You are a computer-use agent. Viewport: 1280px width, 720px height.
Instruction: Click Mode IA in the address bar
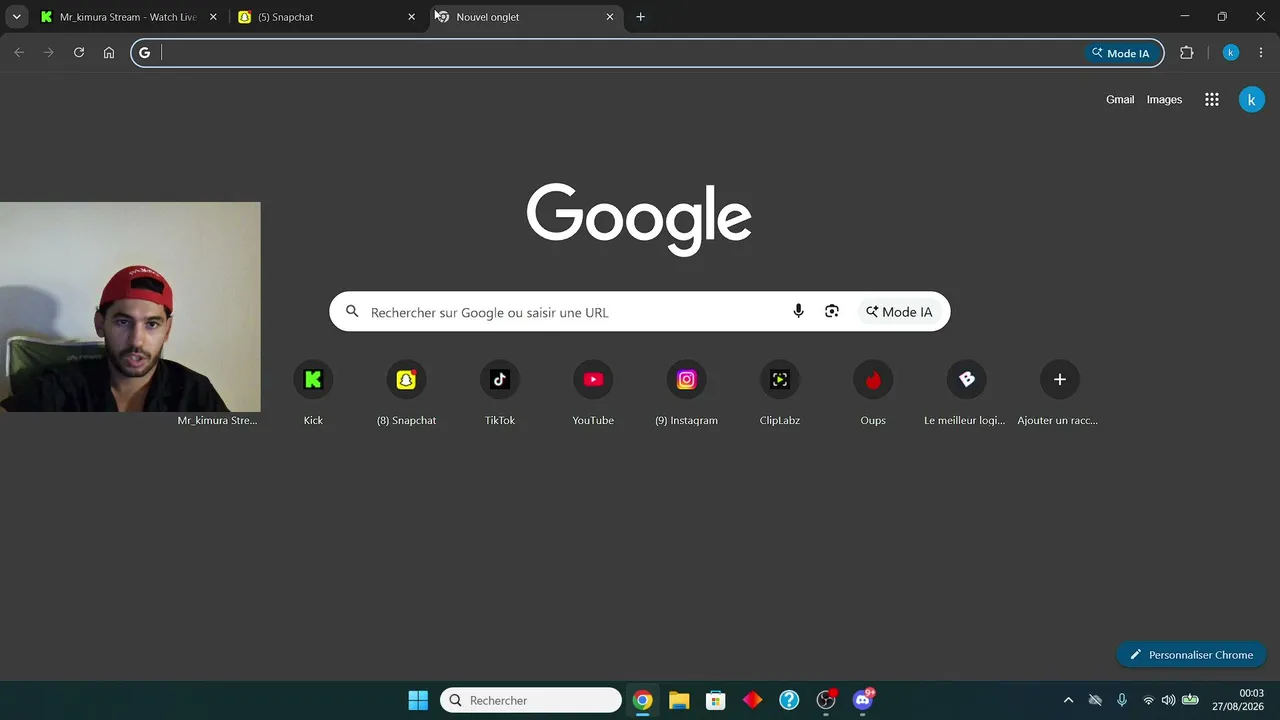click(1121, 53)
